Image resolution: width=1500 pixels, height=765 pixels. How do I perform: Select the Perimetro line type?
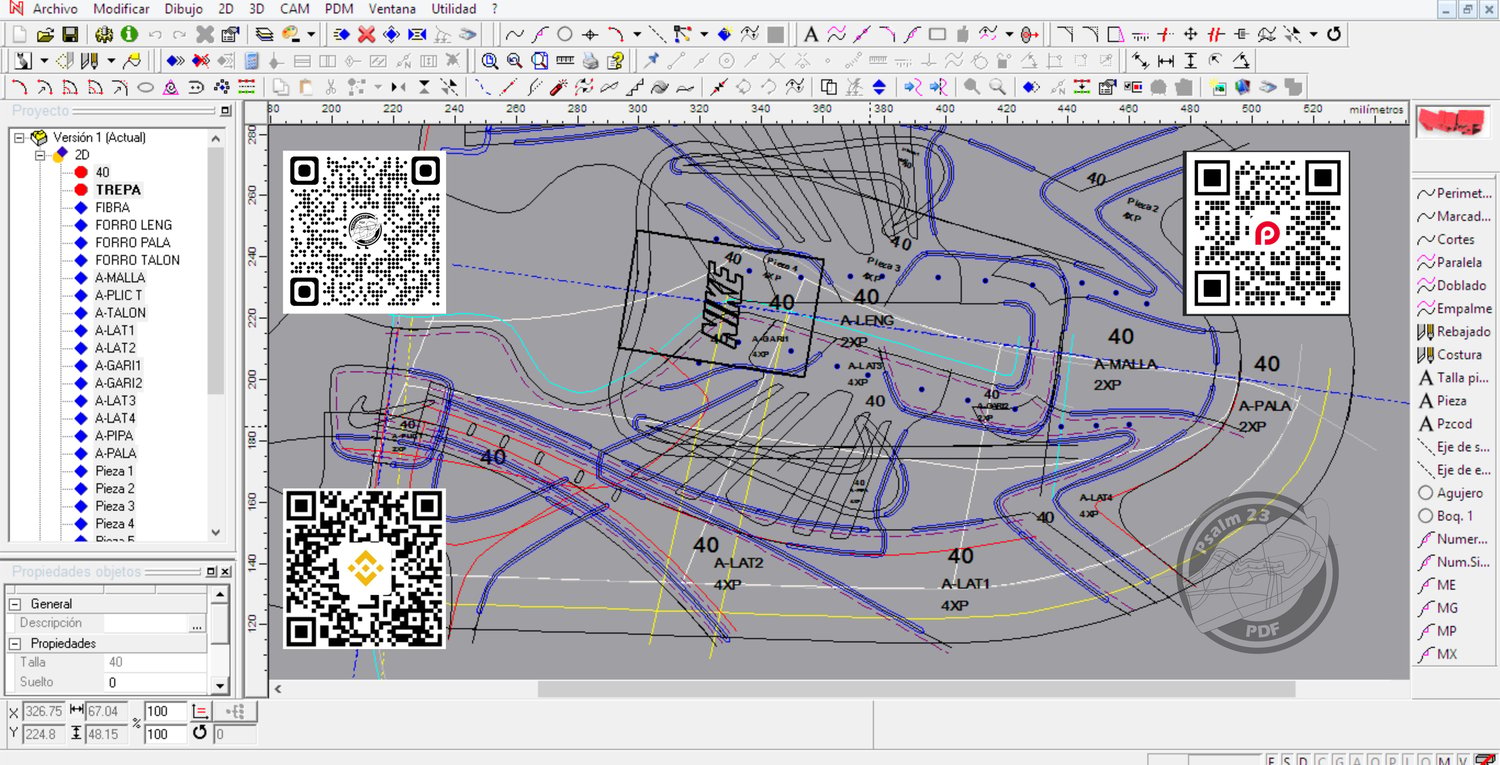point(1454,193)
